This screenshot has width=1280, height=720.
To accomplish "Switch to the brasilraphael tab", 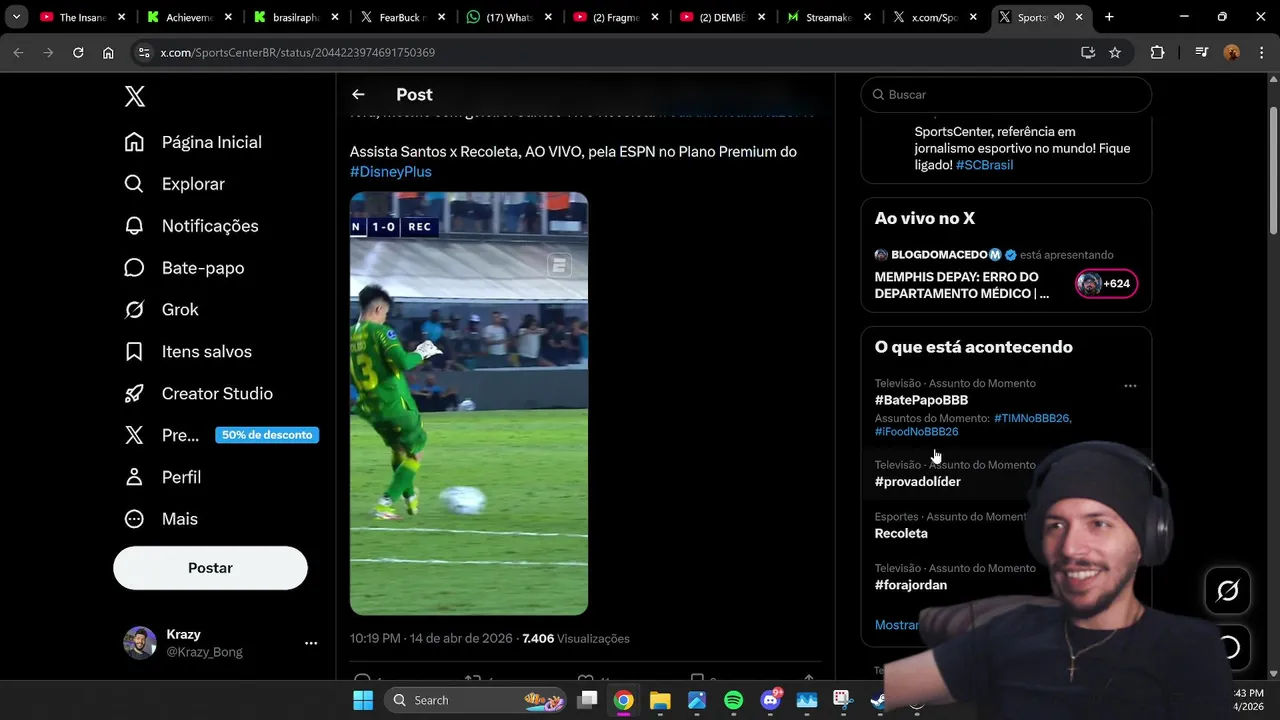I will pos(295,17).
